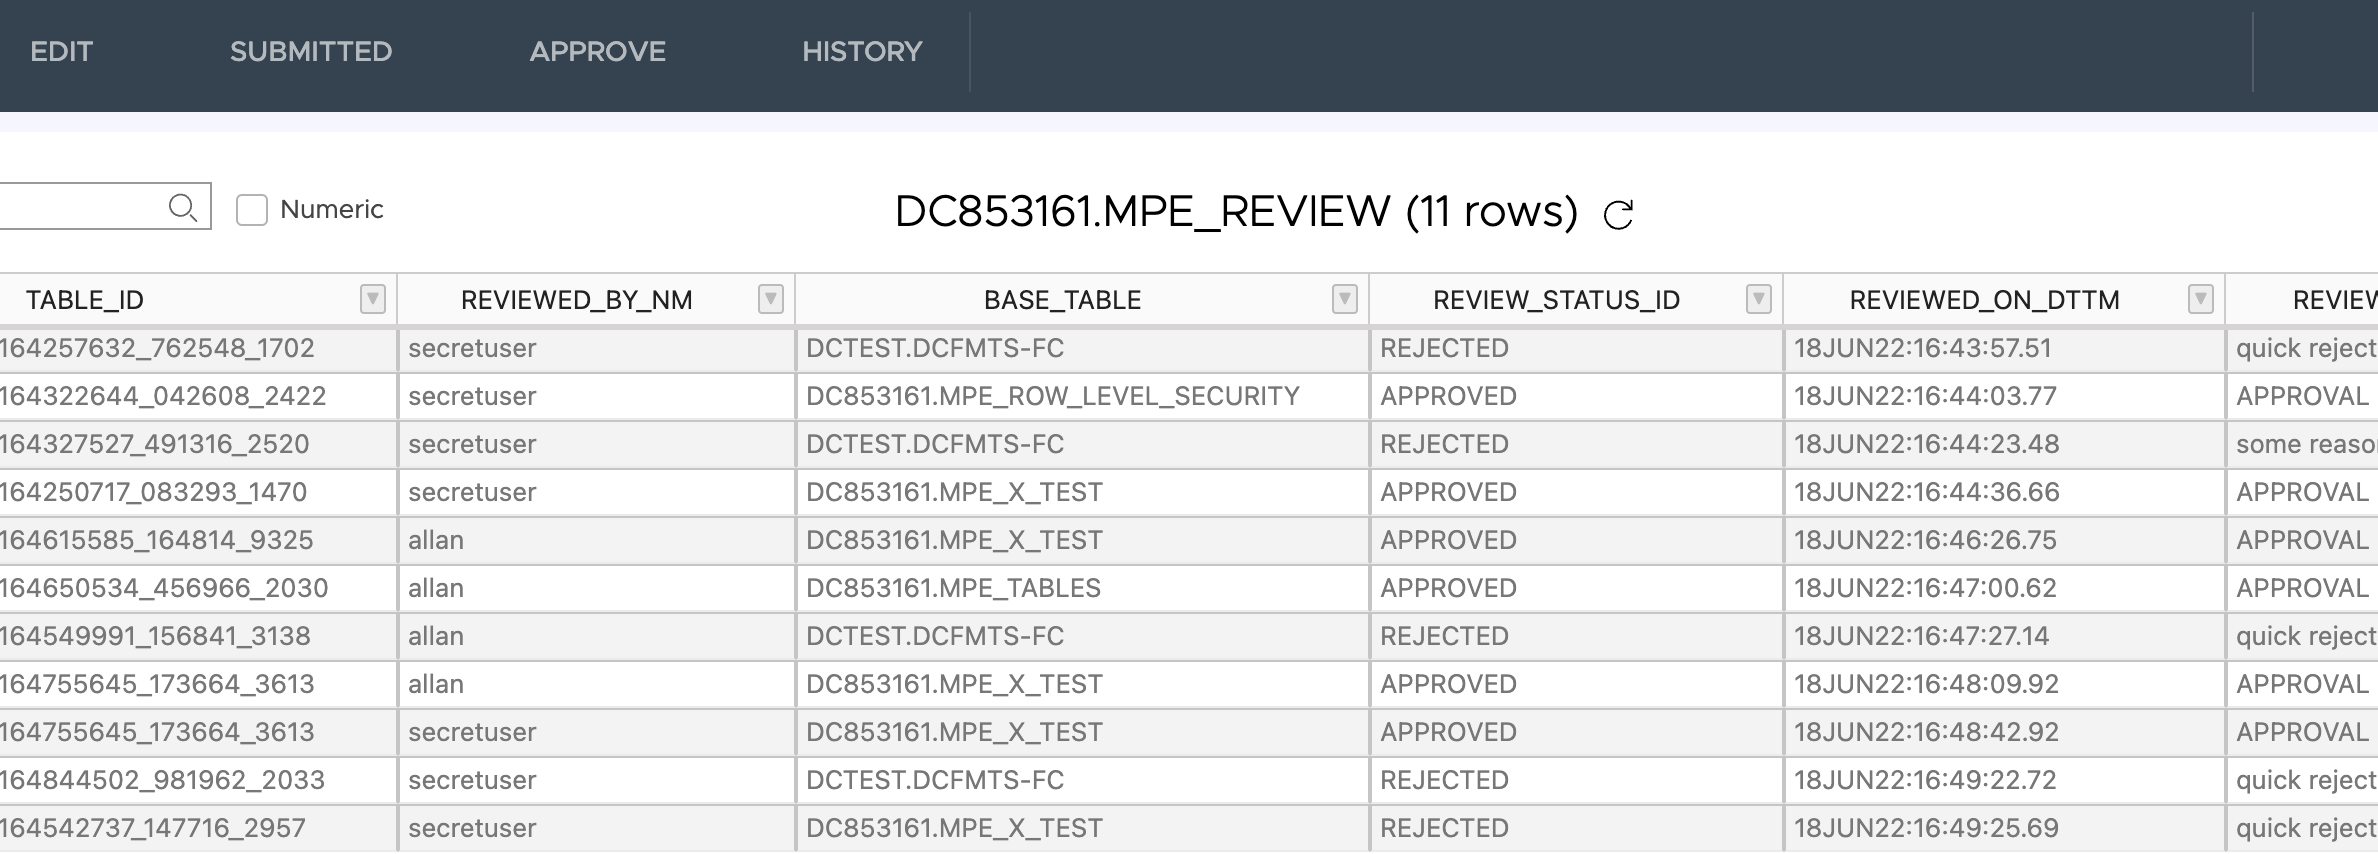The width and height of the screenshot is (2378, 854).
Task: Go to the HISTORY tab
Action: (x=862, y=52)
